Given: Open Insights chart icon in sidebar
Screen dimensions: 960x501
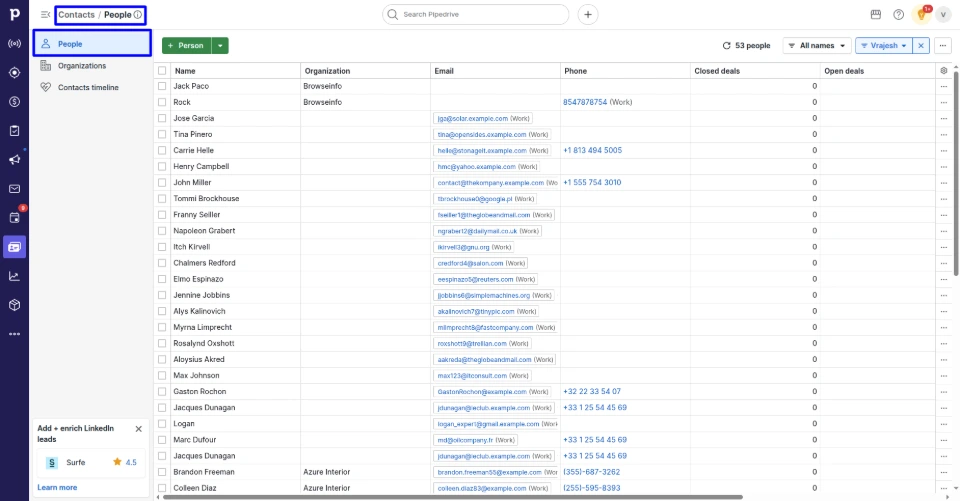Looking at the screenshot, I should click(14, 276).
